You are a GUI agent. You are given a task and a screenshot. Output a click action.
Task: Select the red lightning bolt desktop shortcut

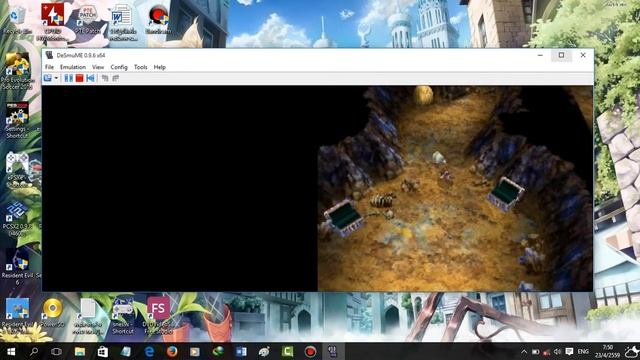coord(52,22)
